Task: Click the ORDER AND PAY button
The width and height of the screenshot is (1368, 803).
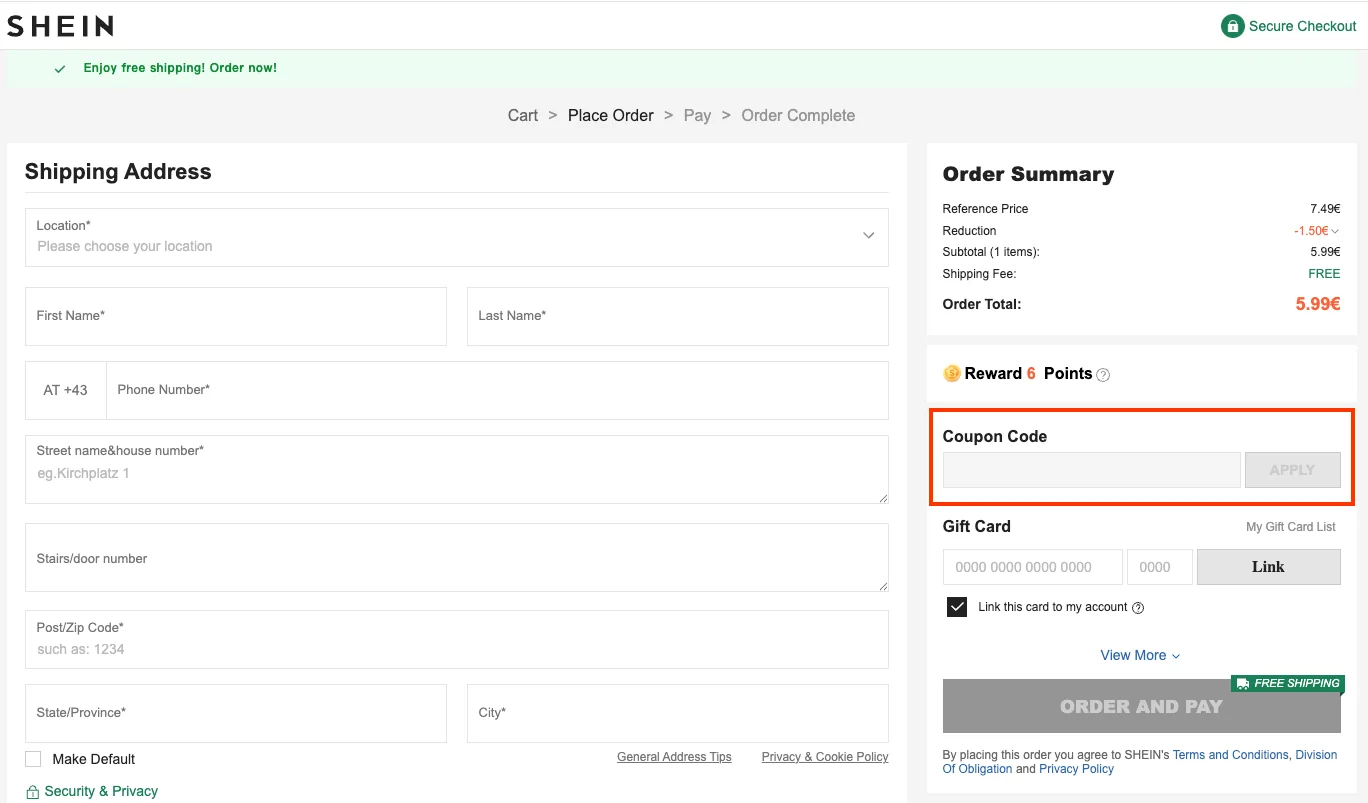Action: pos(1141,707)
